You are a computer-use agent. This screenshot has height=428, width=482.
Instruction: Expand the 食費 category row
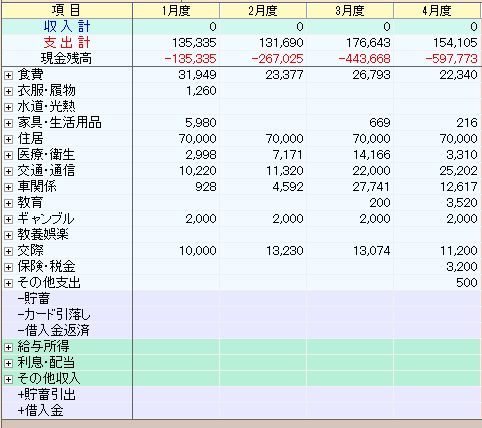coord(8,75)
